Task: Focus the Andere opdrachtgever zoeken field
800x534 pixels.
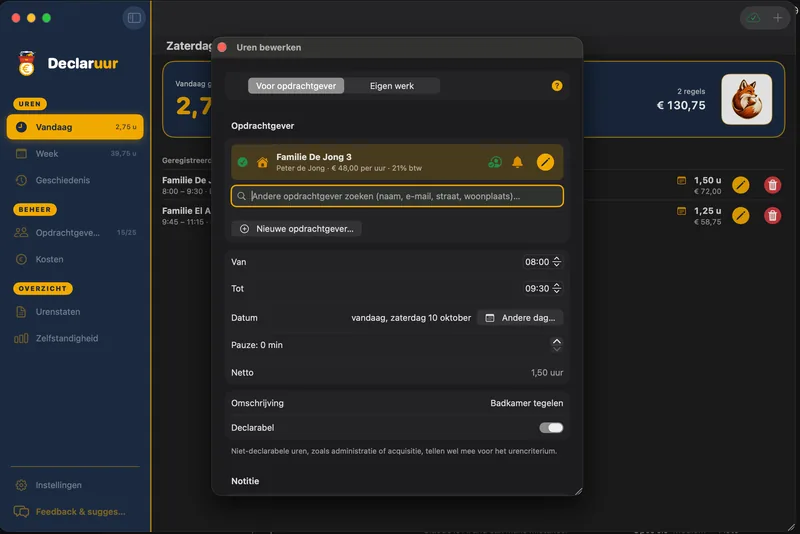Action: (397, 196)
